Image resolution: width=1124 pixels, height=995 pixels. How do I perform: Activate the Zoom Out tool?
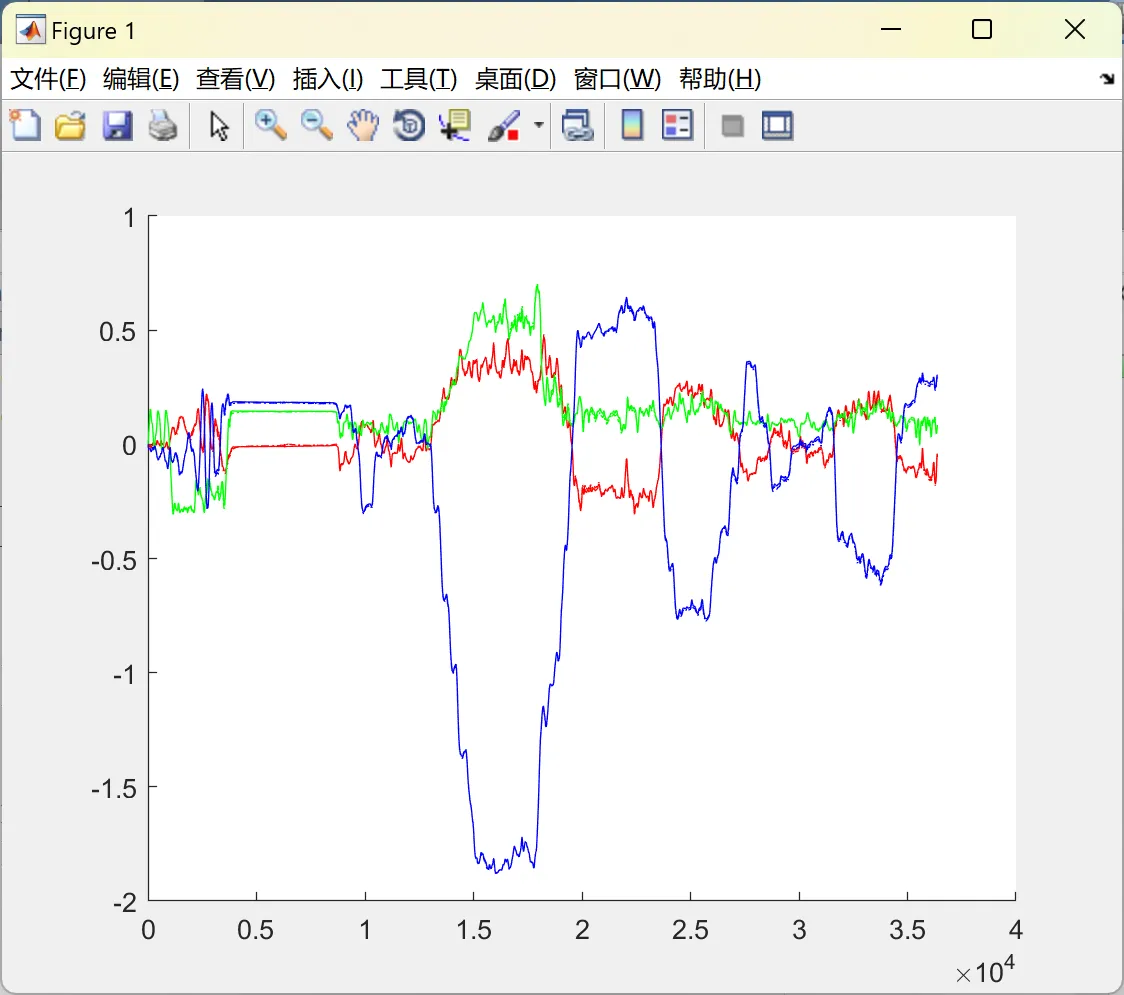coord(316,125)
